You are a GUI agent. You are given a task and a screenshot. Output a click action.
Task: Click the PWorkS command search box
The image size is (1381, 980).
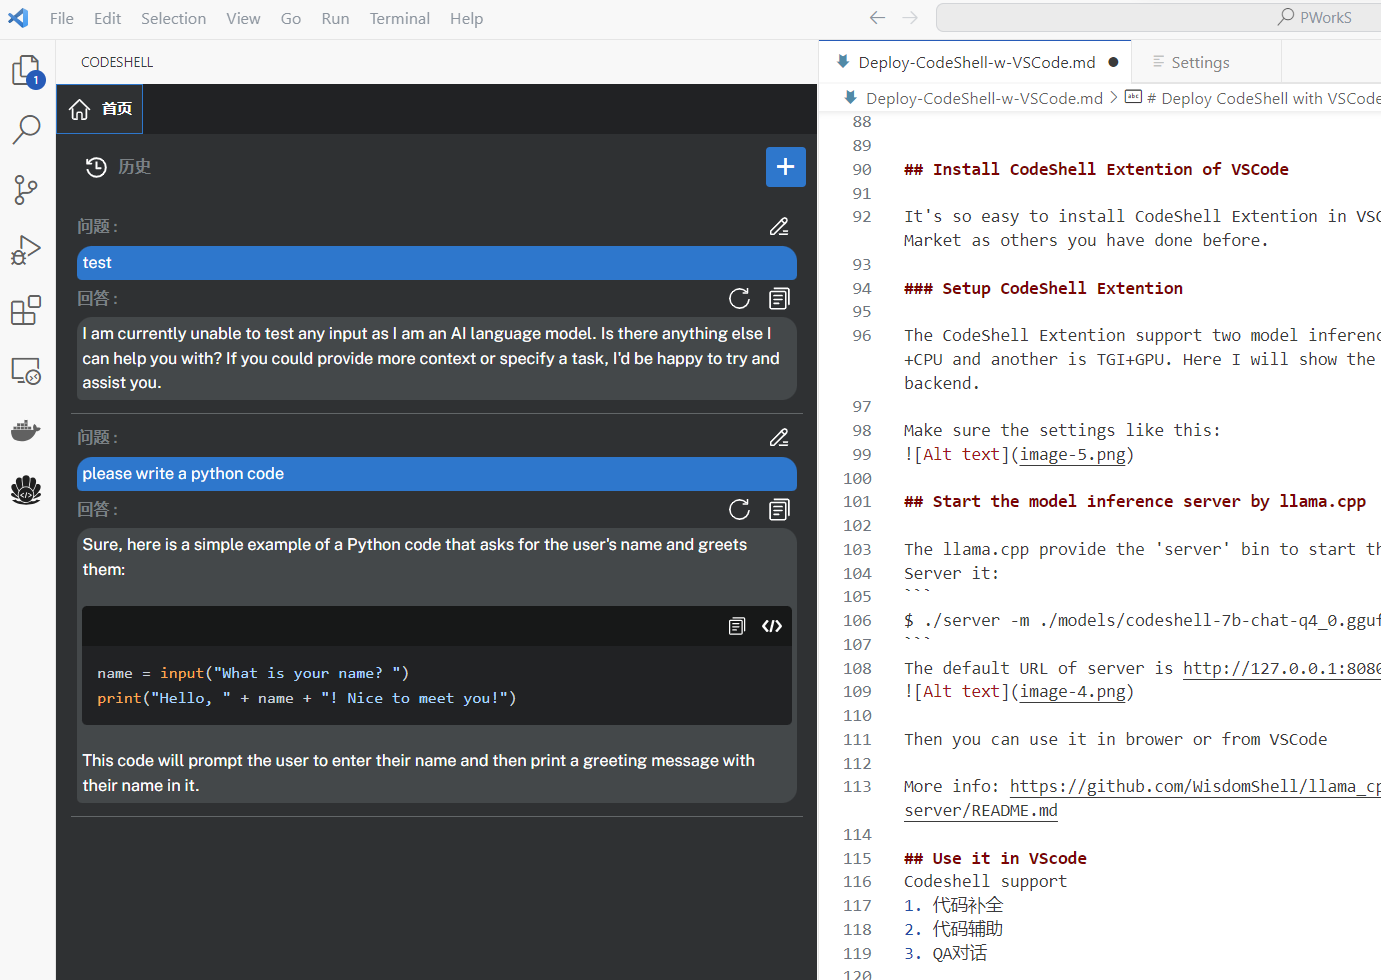(1160, 17)
